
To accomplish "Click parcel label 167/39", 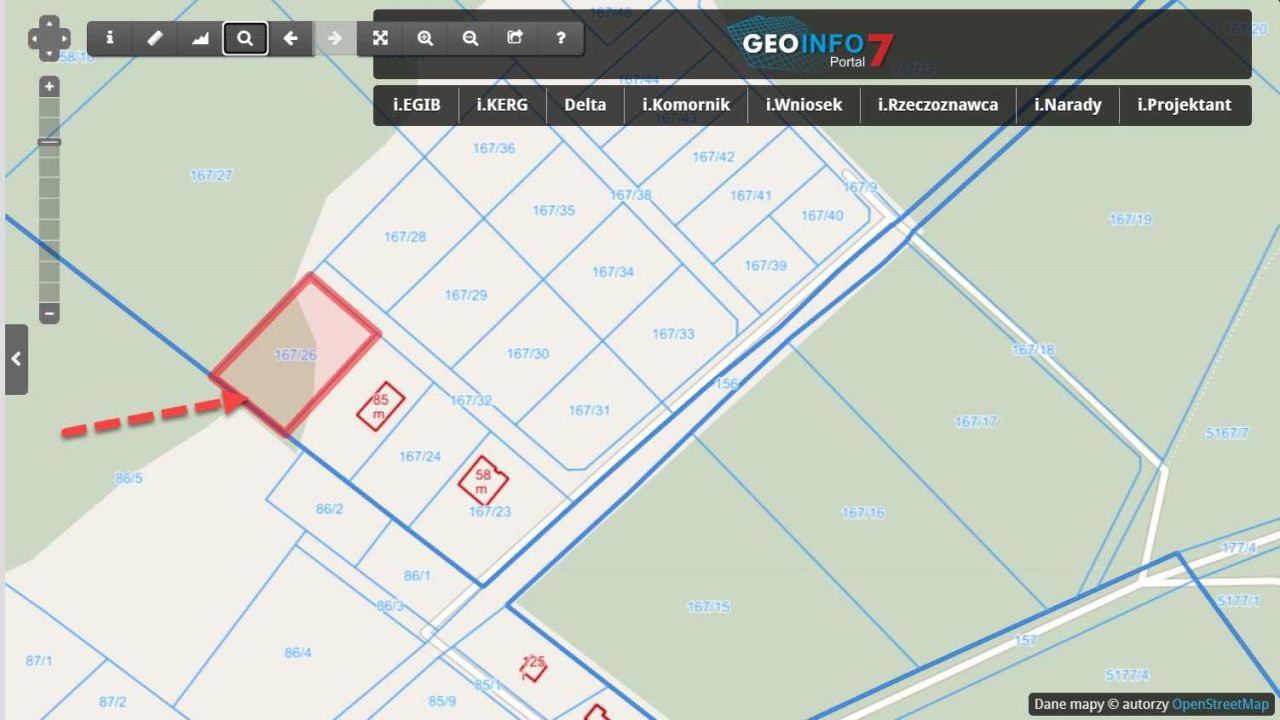I will click(x=765, y=265).
